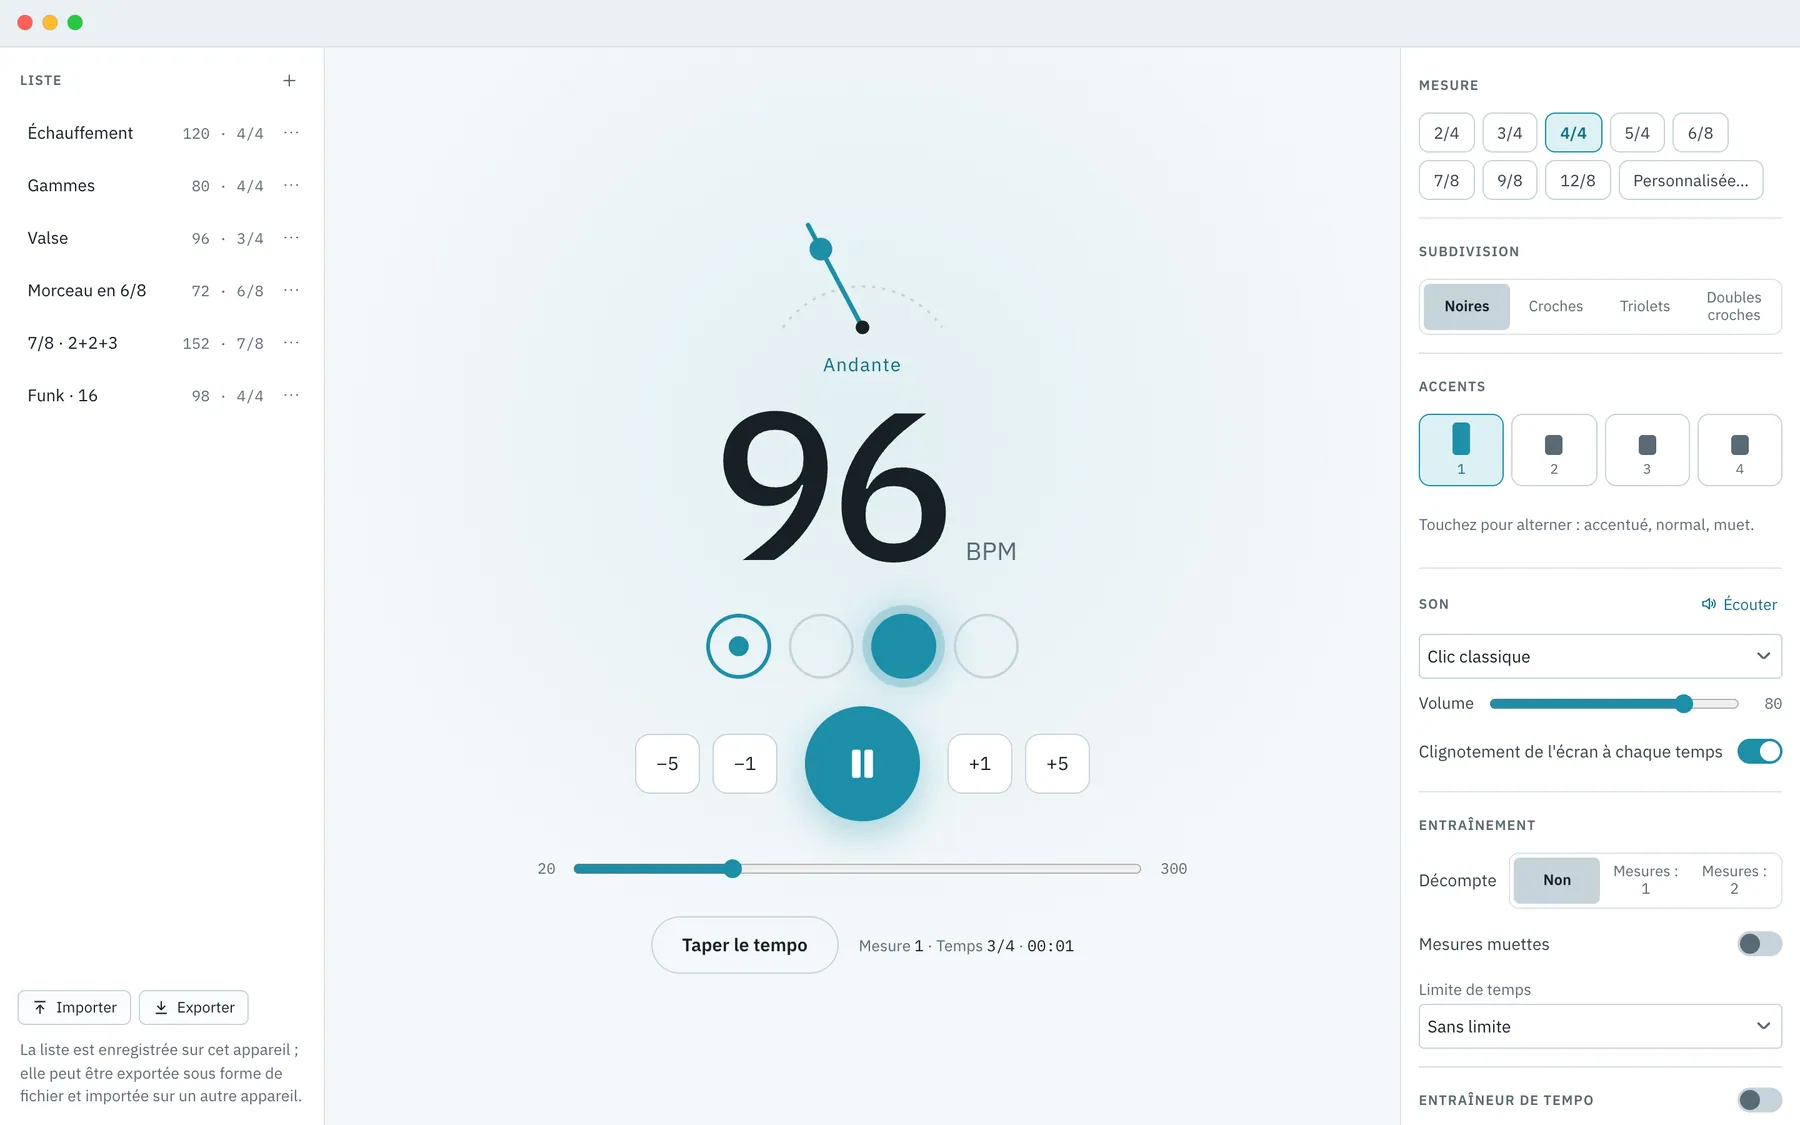Image resolution: width=1800 pixels, height=1125 pixels.
Task: Toggle accent for beat 1
Action: click(1461, 450)
